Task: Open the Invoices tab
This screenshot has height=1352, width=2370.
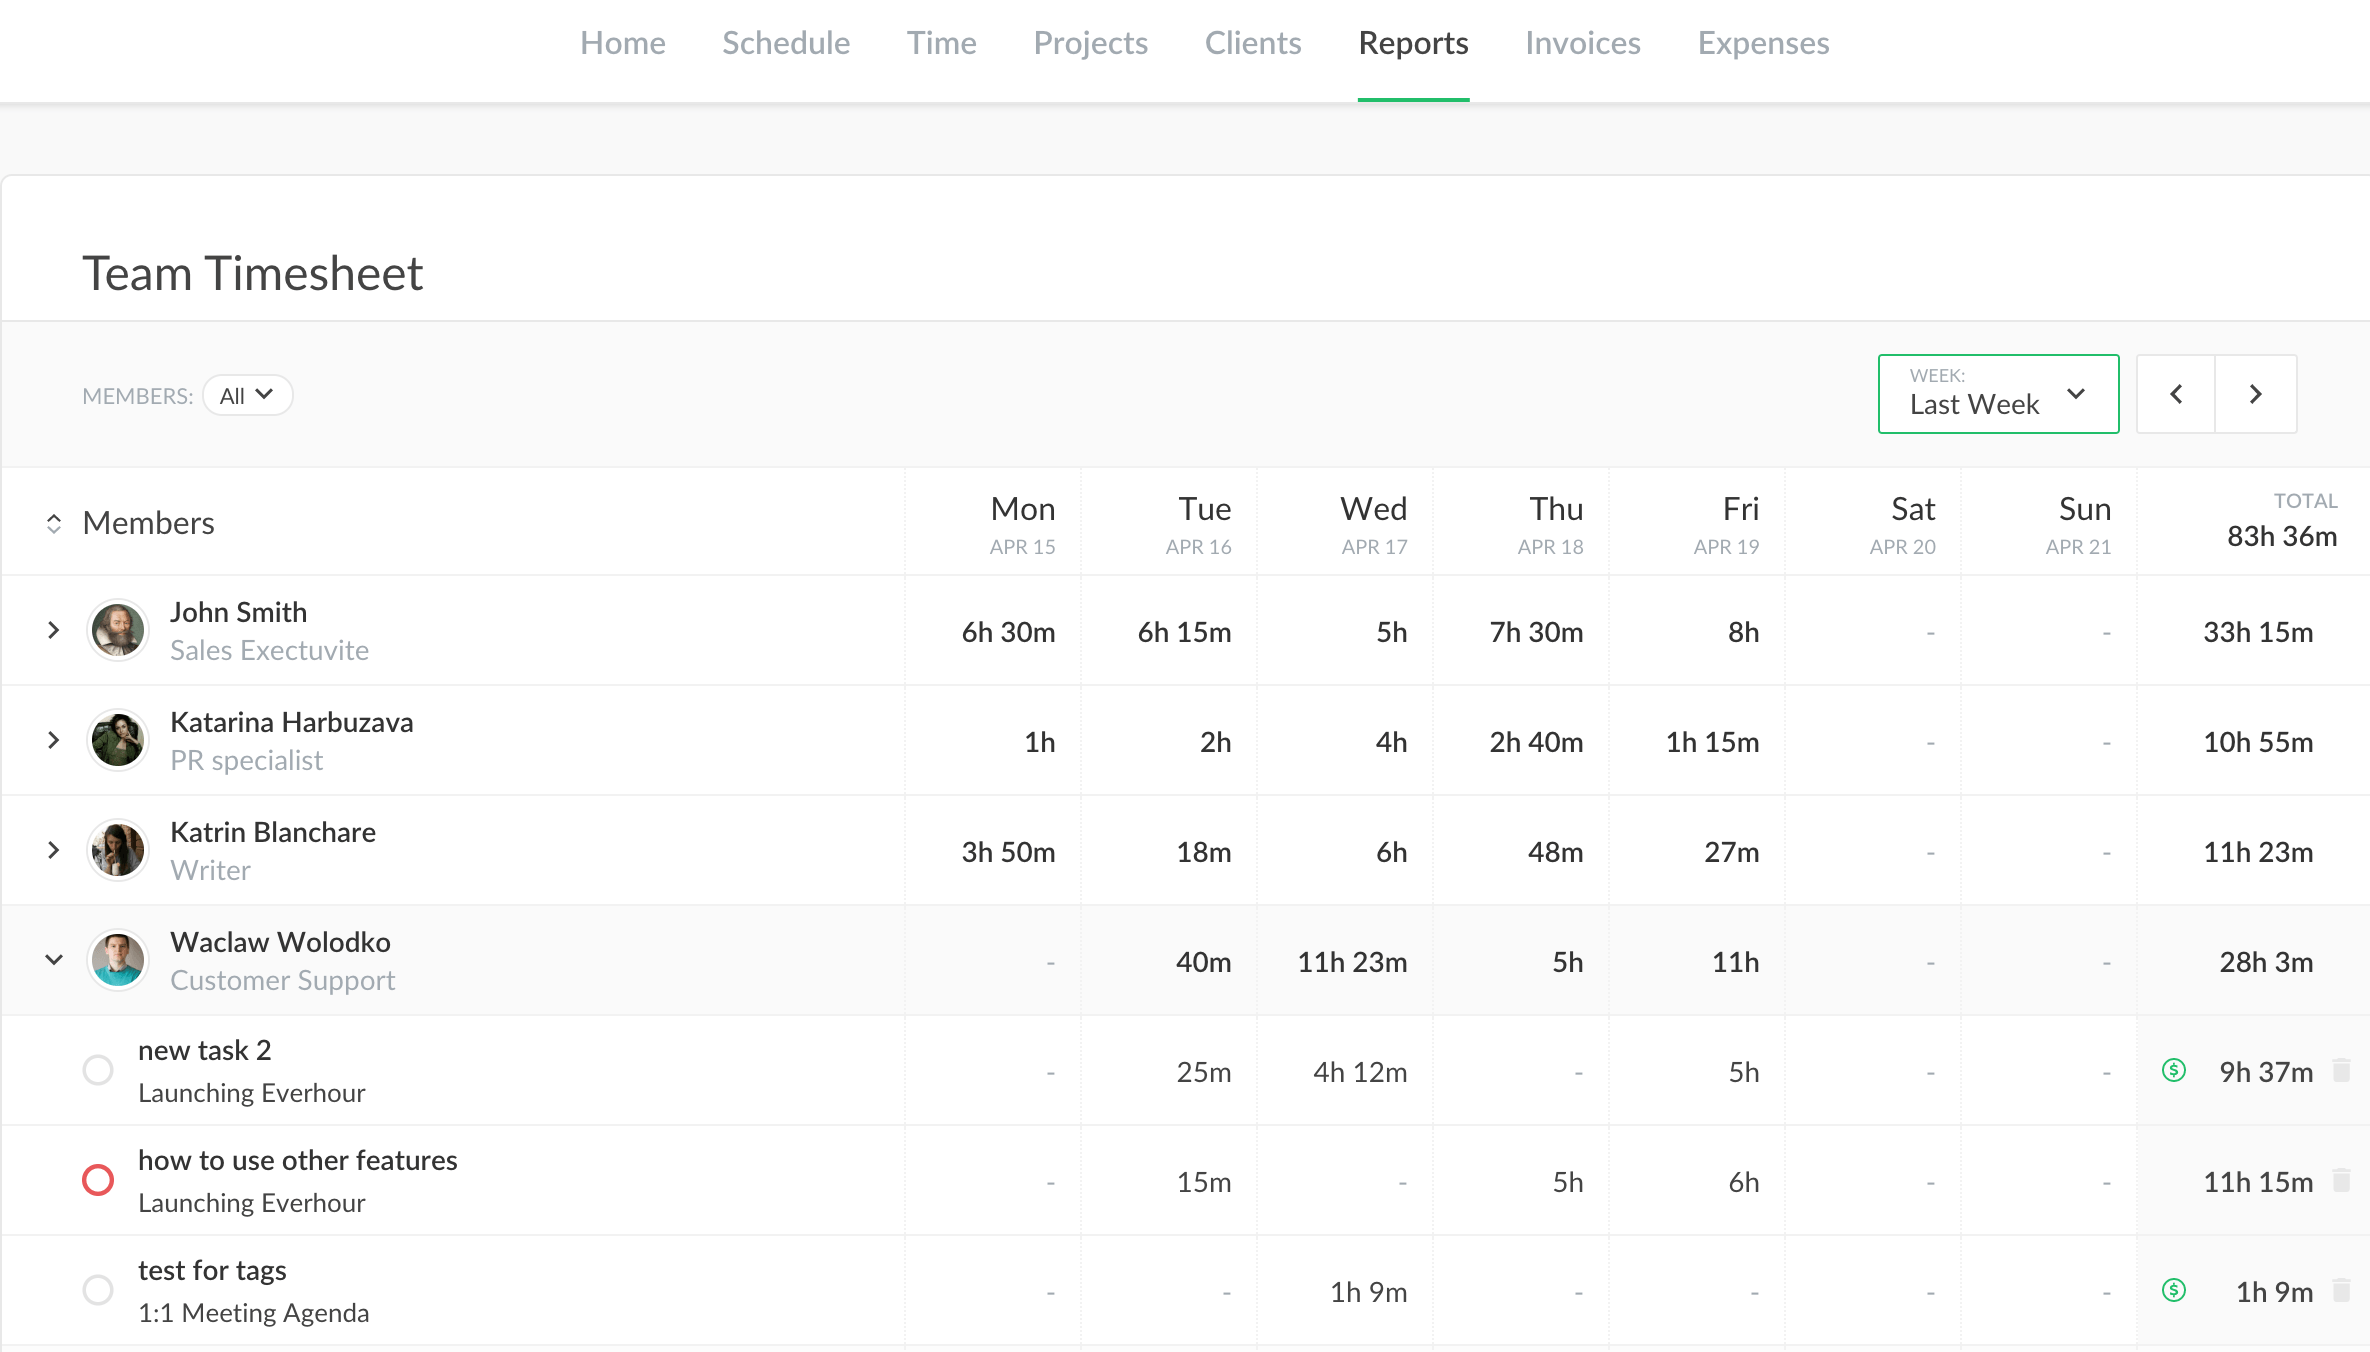Action: 1582,43
